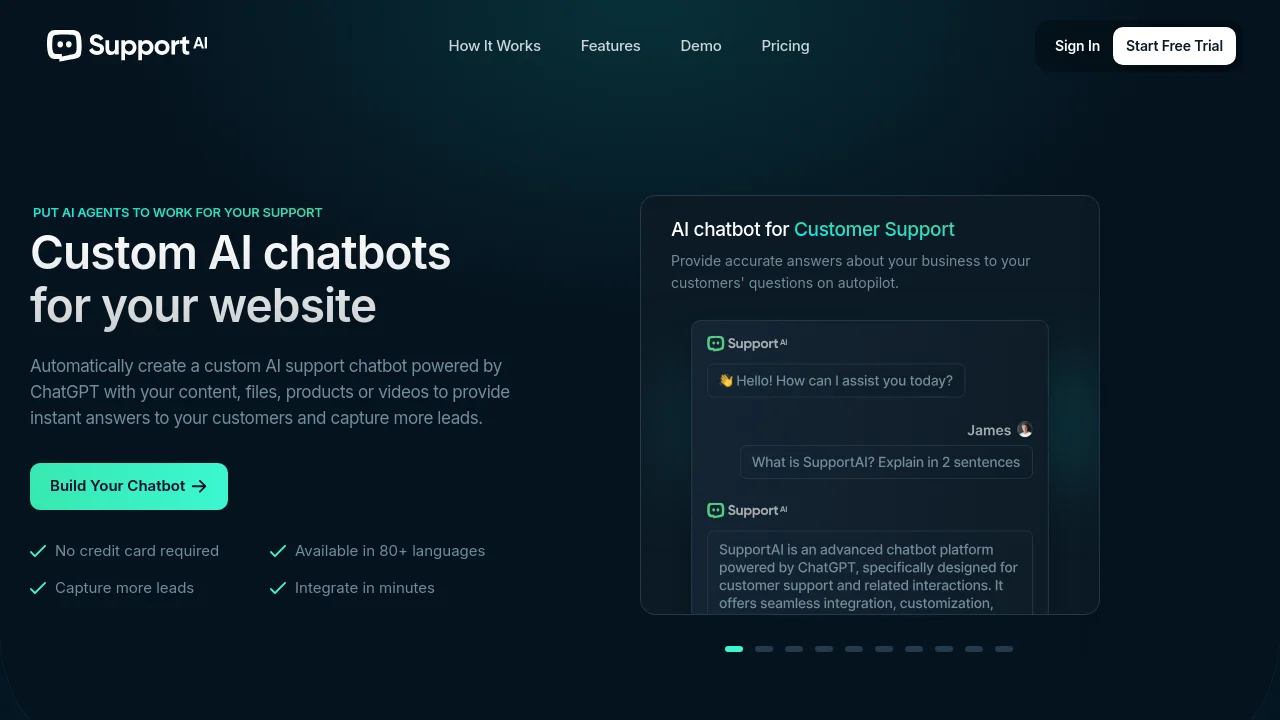
Task: Click the 'Customer Support' highlighted title text
Action: tap(874, 230)
